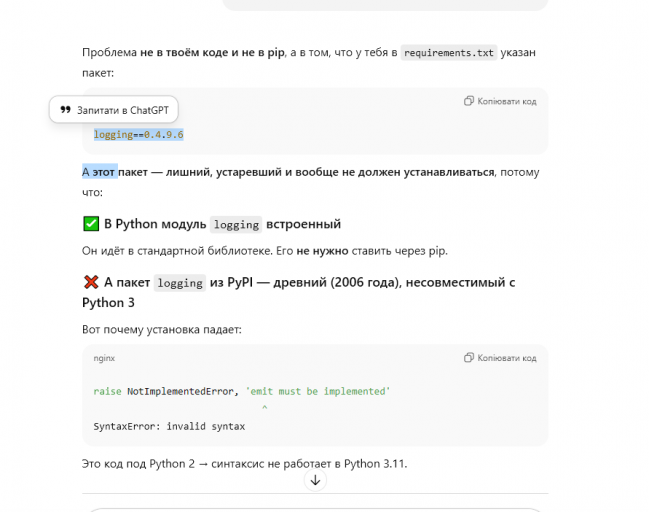Image resolution: width=649 pixels, height=512 pixels.
Task: Click the sentence mentioning Python 3.11
Action: pyautogui.click(x=244, y=464)
